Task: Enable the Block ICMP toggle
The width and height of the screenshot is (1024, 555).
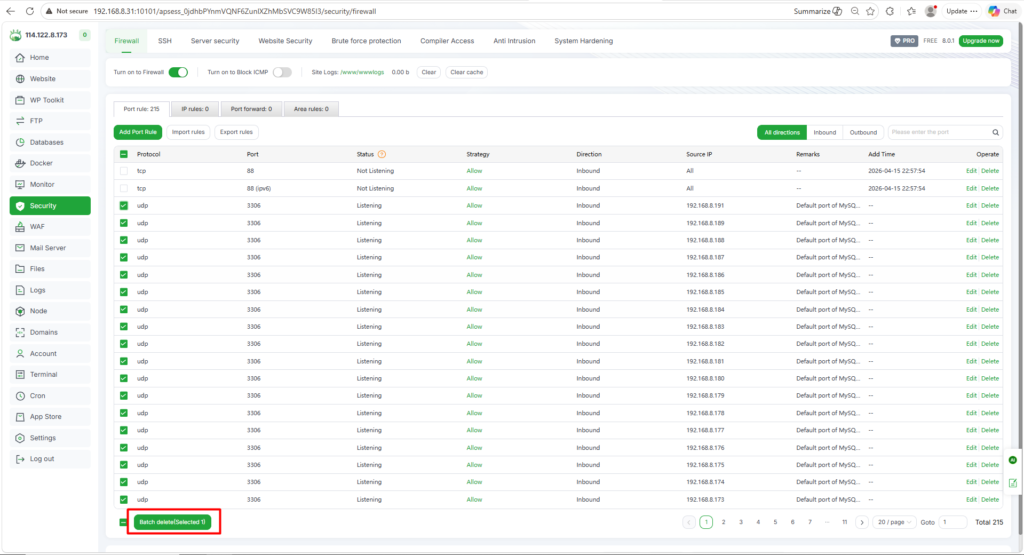Action: coord(282,72)
